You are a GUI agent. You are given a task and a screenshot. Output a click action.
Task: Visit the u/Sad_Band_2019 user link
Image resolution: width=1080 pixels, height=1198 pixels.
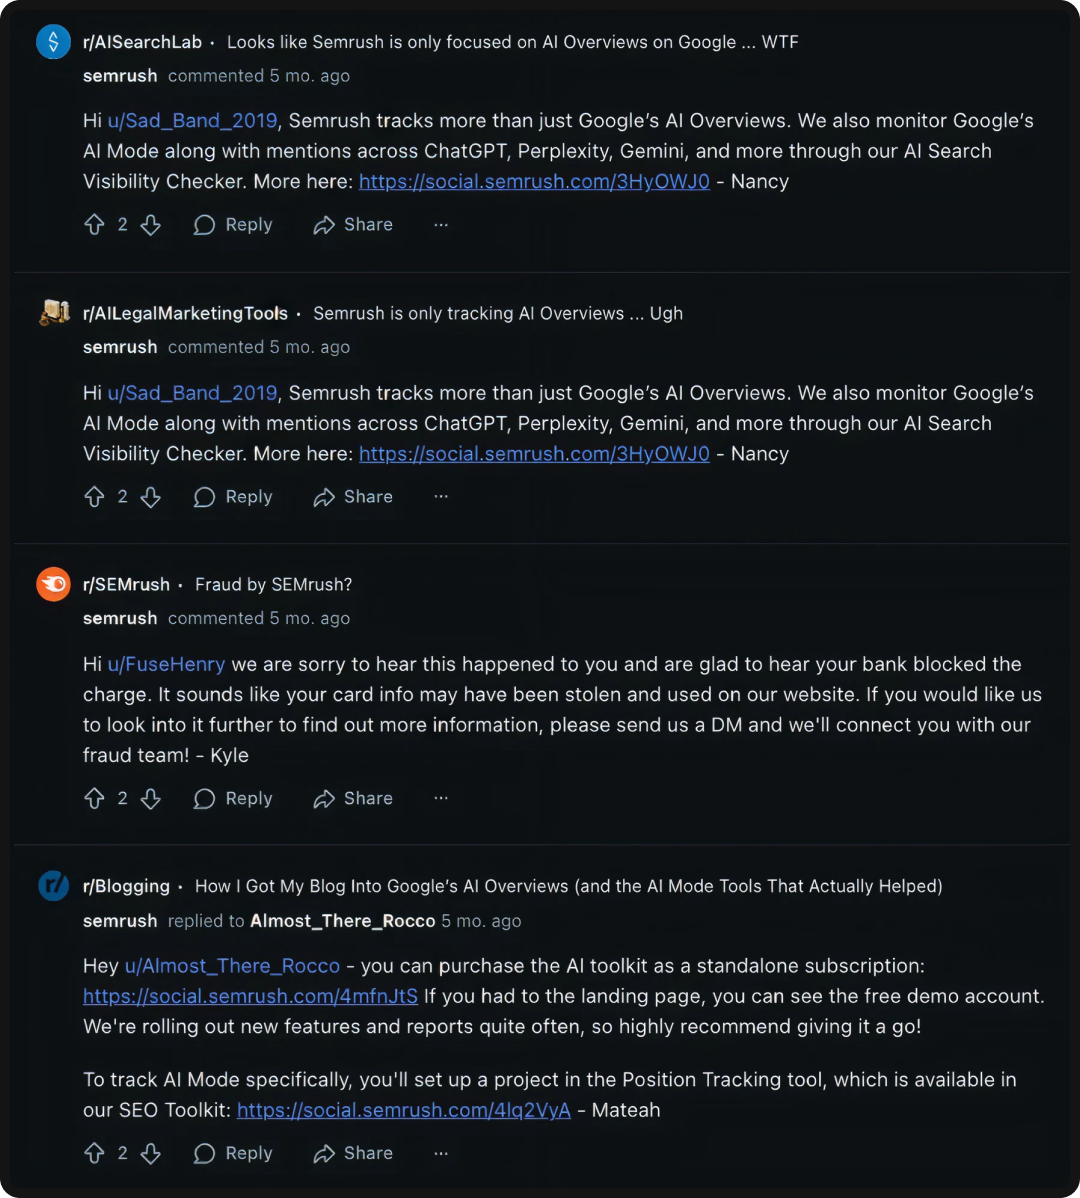pyautogui.click(x=192, y=120)
